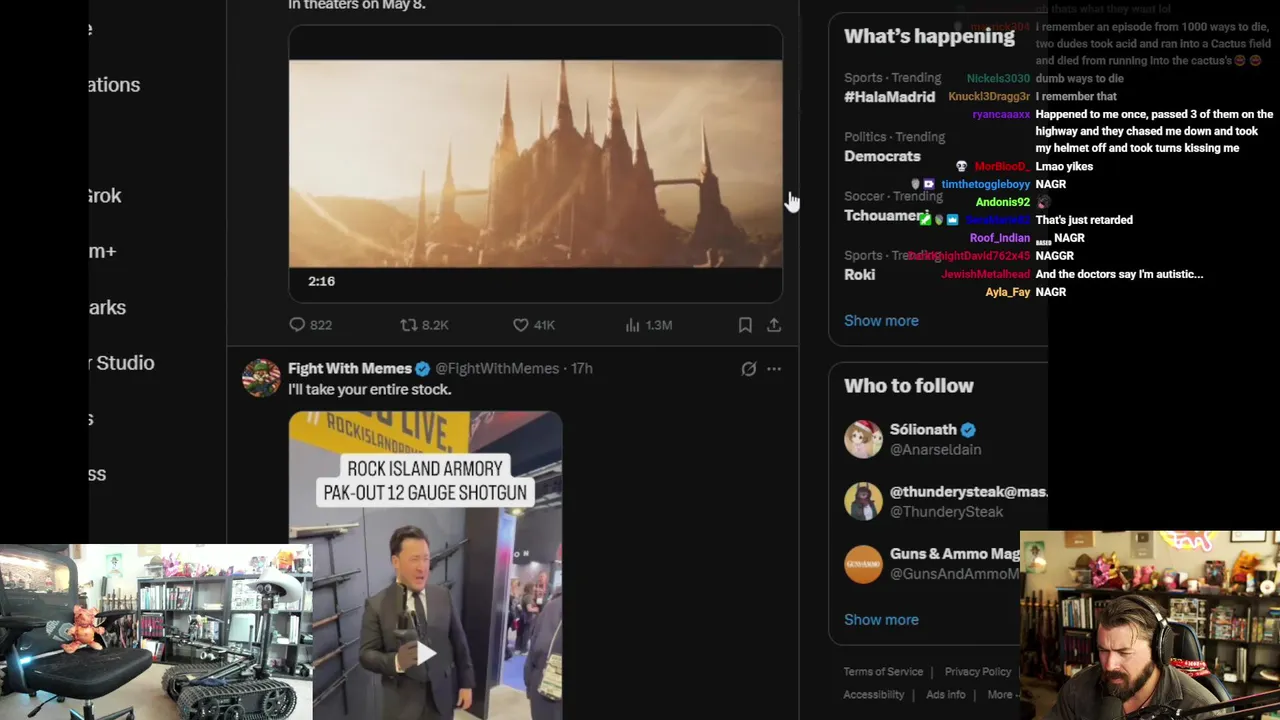The height and width of the screenshot is (720, 1280).
Task: Open ThunderySteak avatar image
Action: tap(863, 501)
